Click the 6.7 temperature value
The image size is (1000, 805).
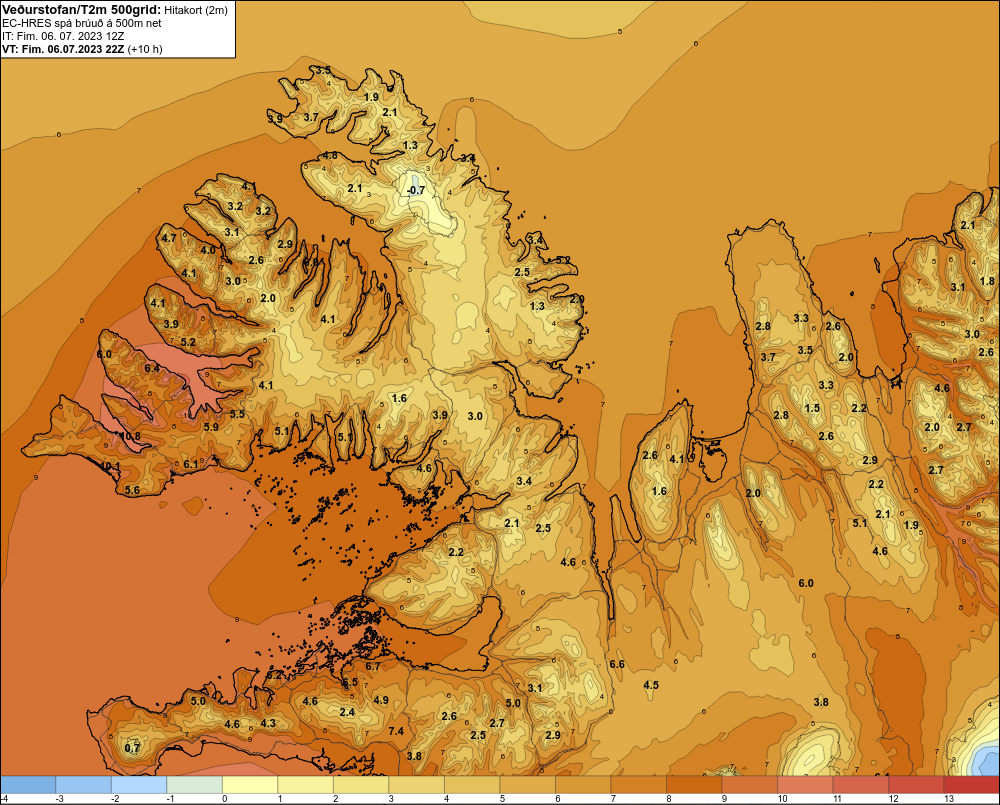pos(372,666)
